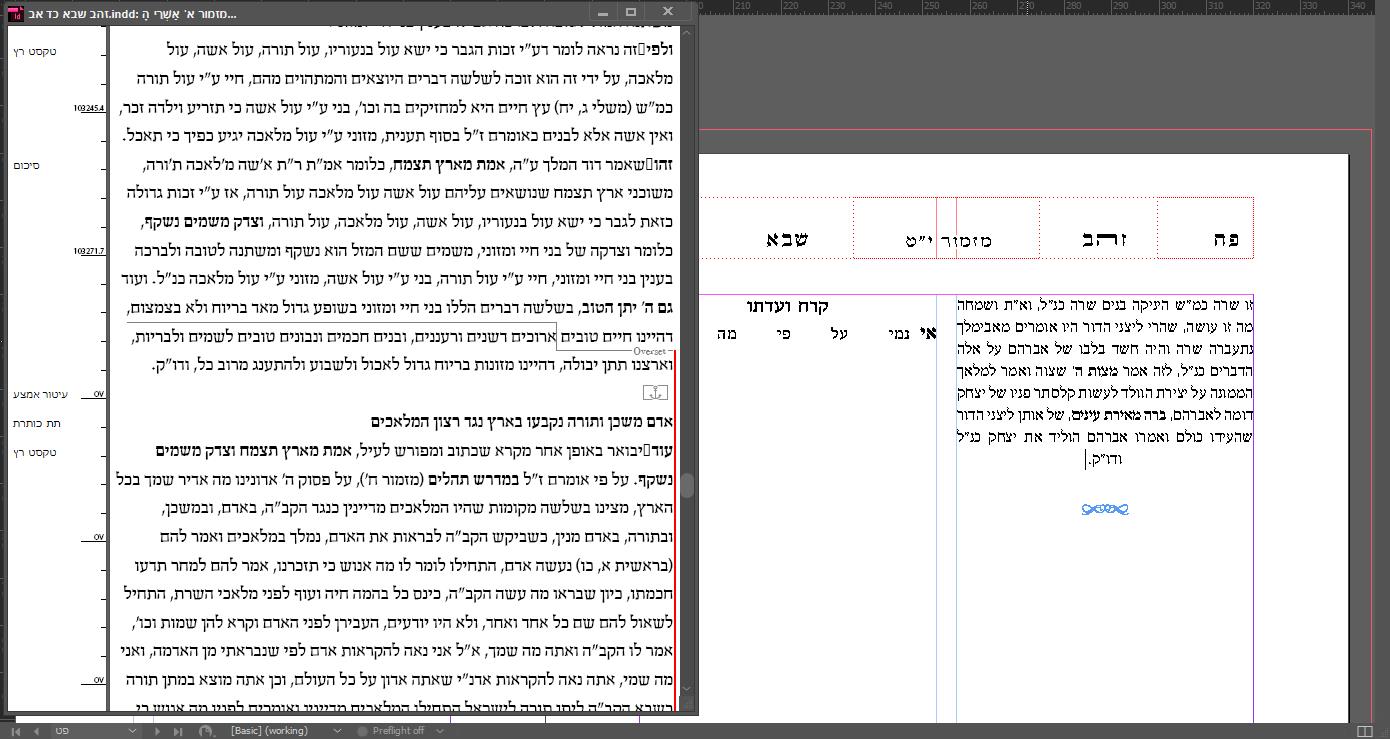The image size is (1390, 739).
Task: Click the split layout view icon at bottom right
Action: [1365, 731]
